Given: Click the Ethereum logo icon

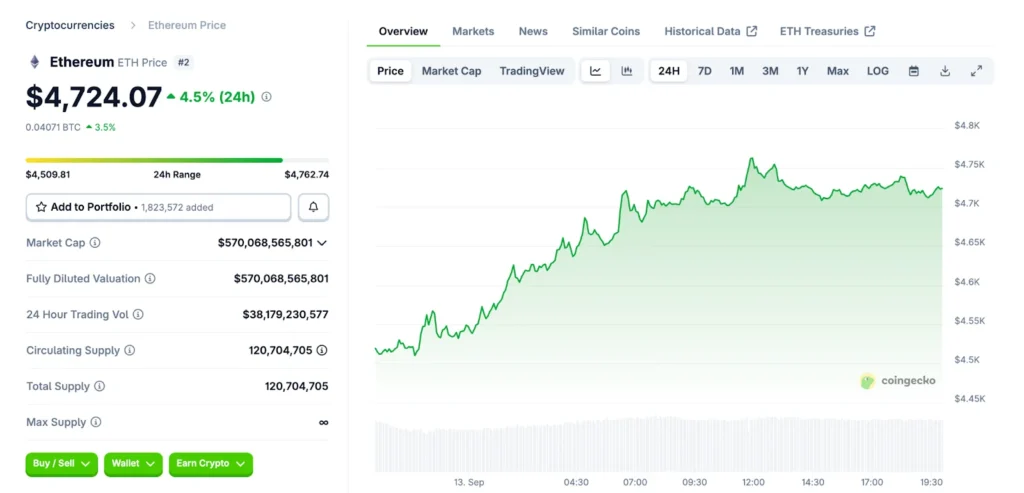Looking at the screenshot, I should click(x=35, y=63).
